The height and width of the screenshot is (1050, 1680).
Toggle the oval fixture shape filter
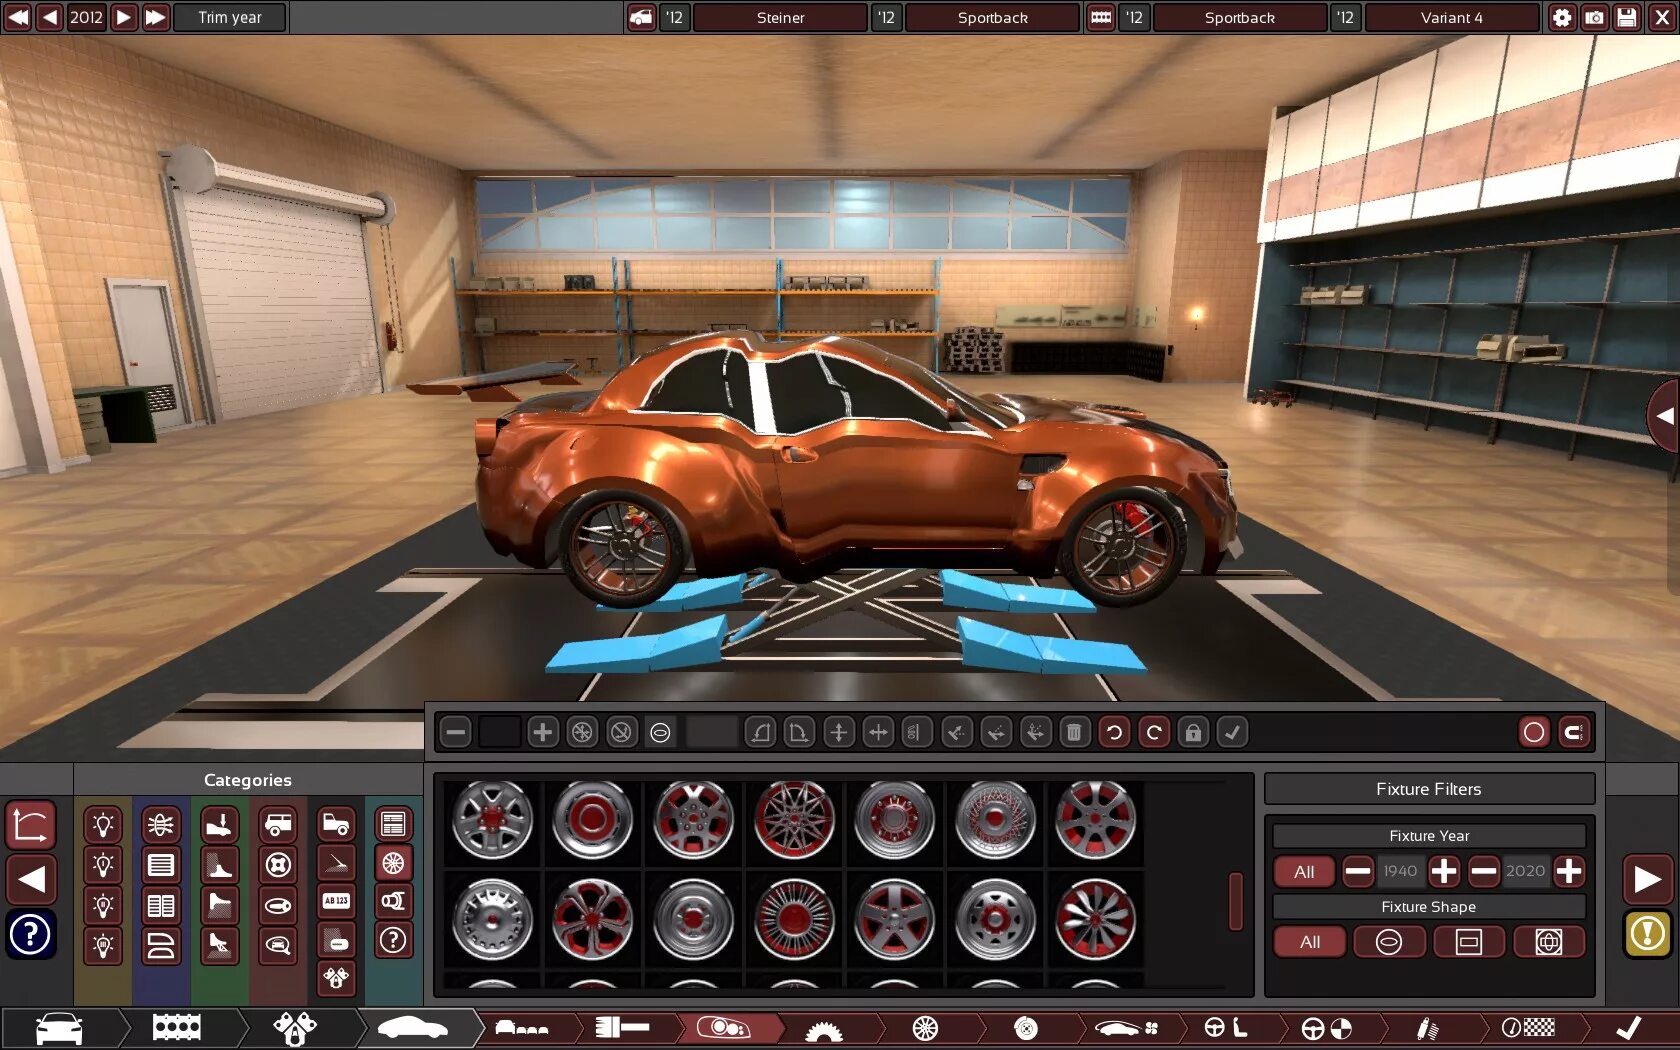point(1389,942)
